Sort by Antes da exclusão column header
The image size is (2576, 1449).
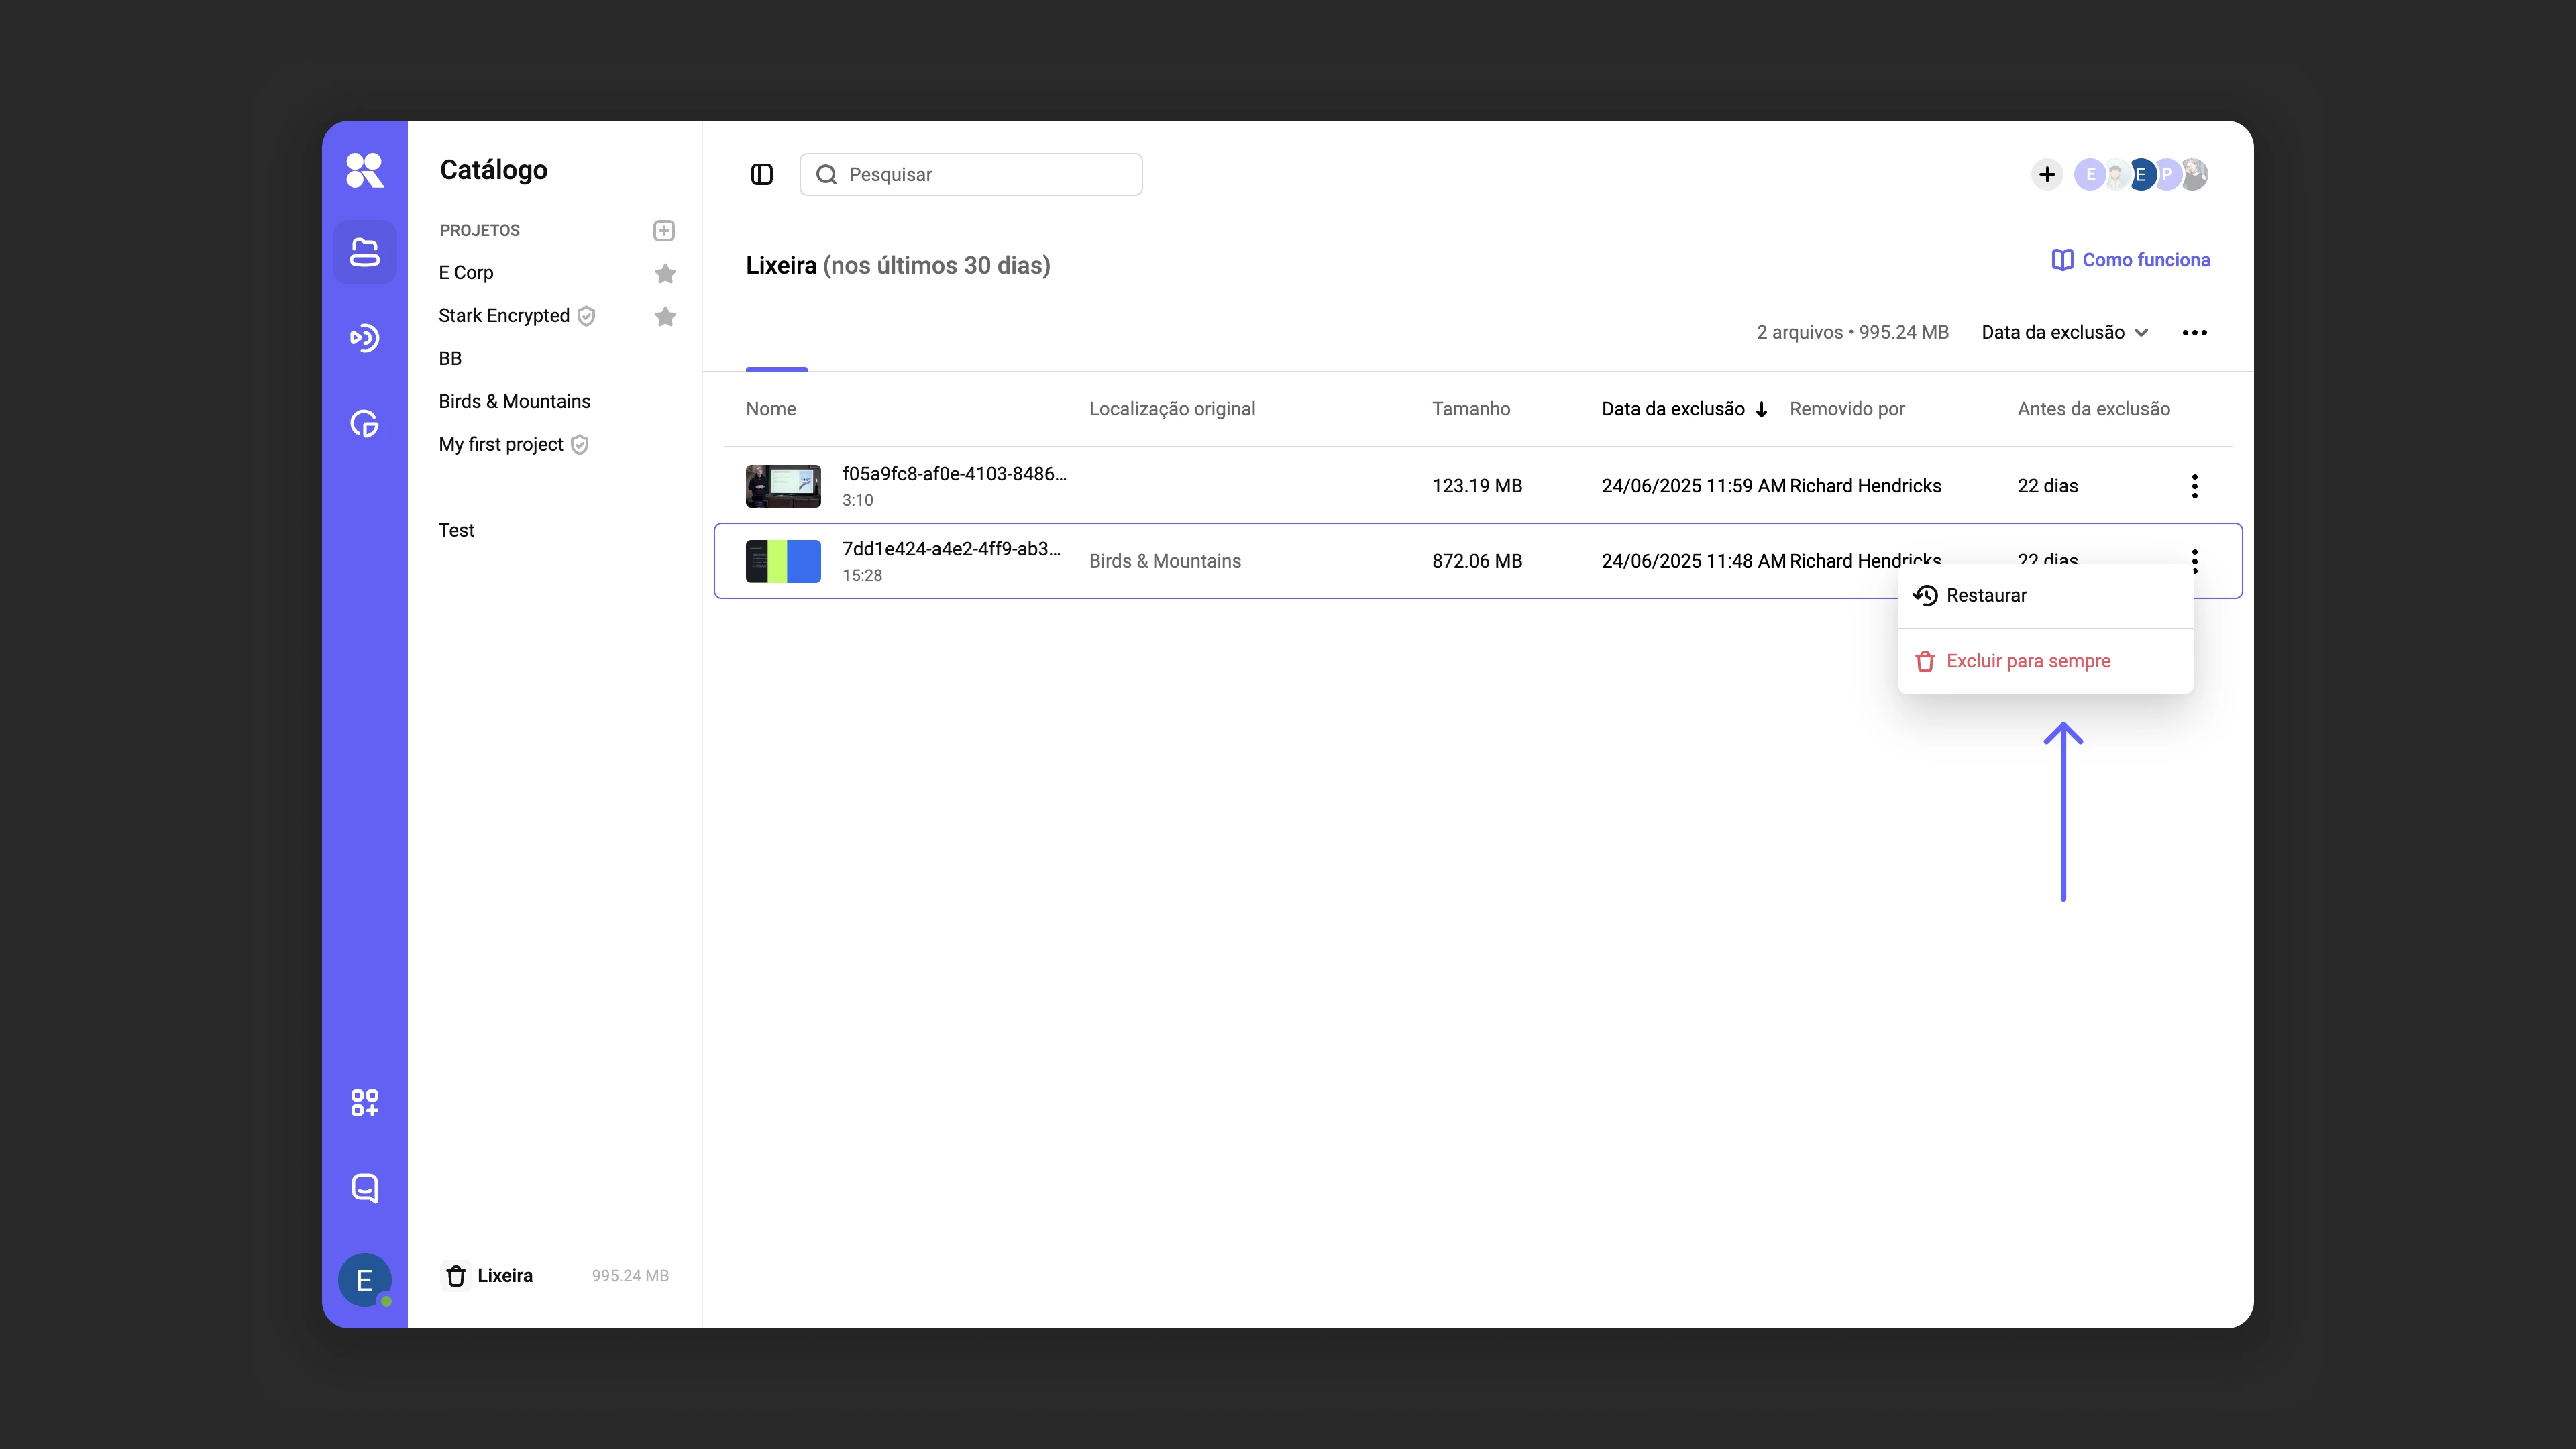tap(2094, 409)
